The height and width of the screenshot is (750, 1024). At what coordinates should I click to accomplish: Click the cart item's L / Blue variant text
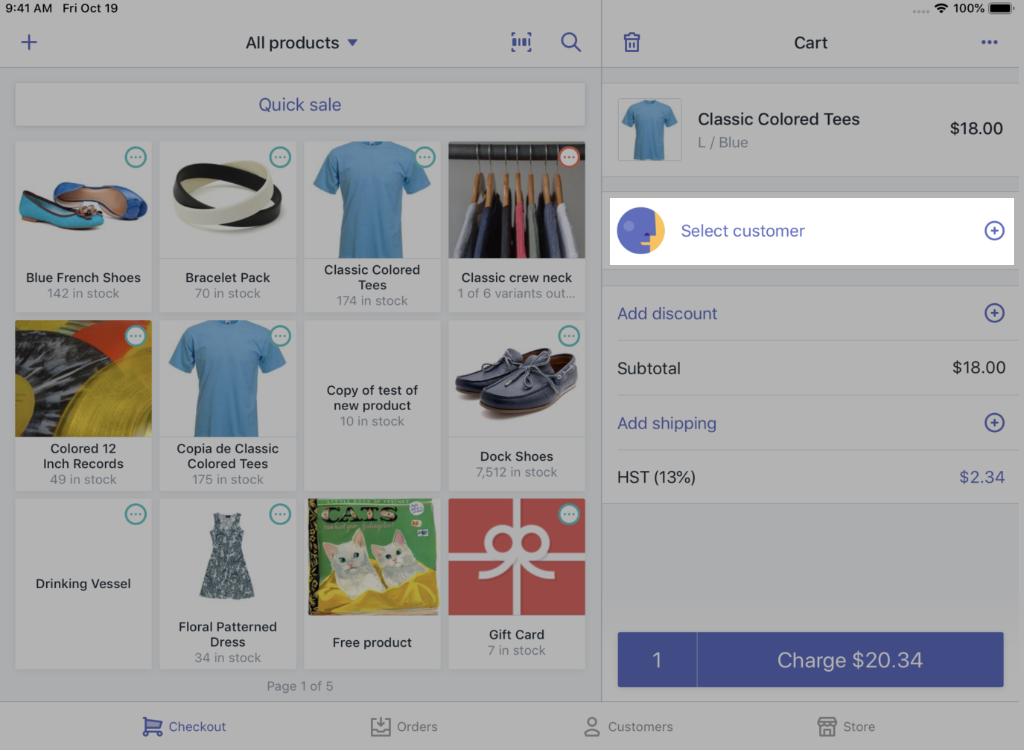(723, 142)
